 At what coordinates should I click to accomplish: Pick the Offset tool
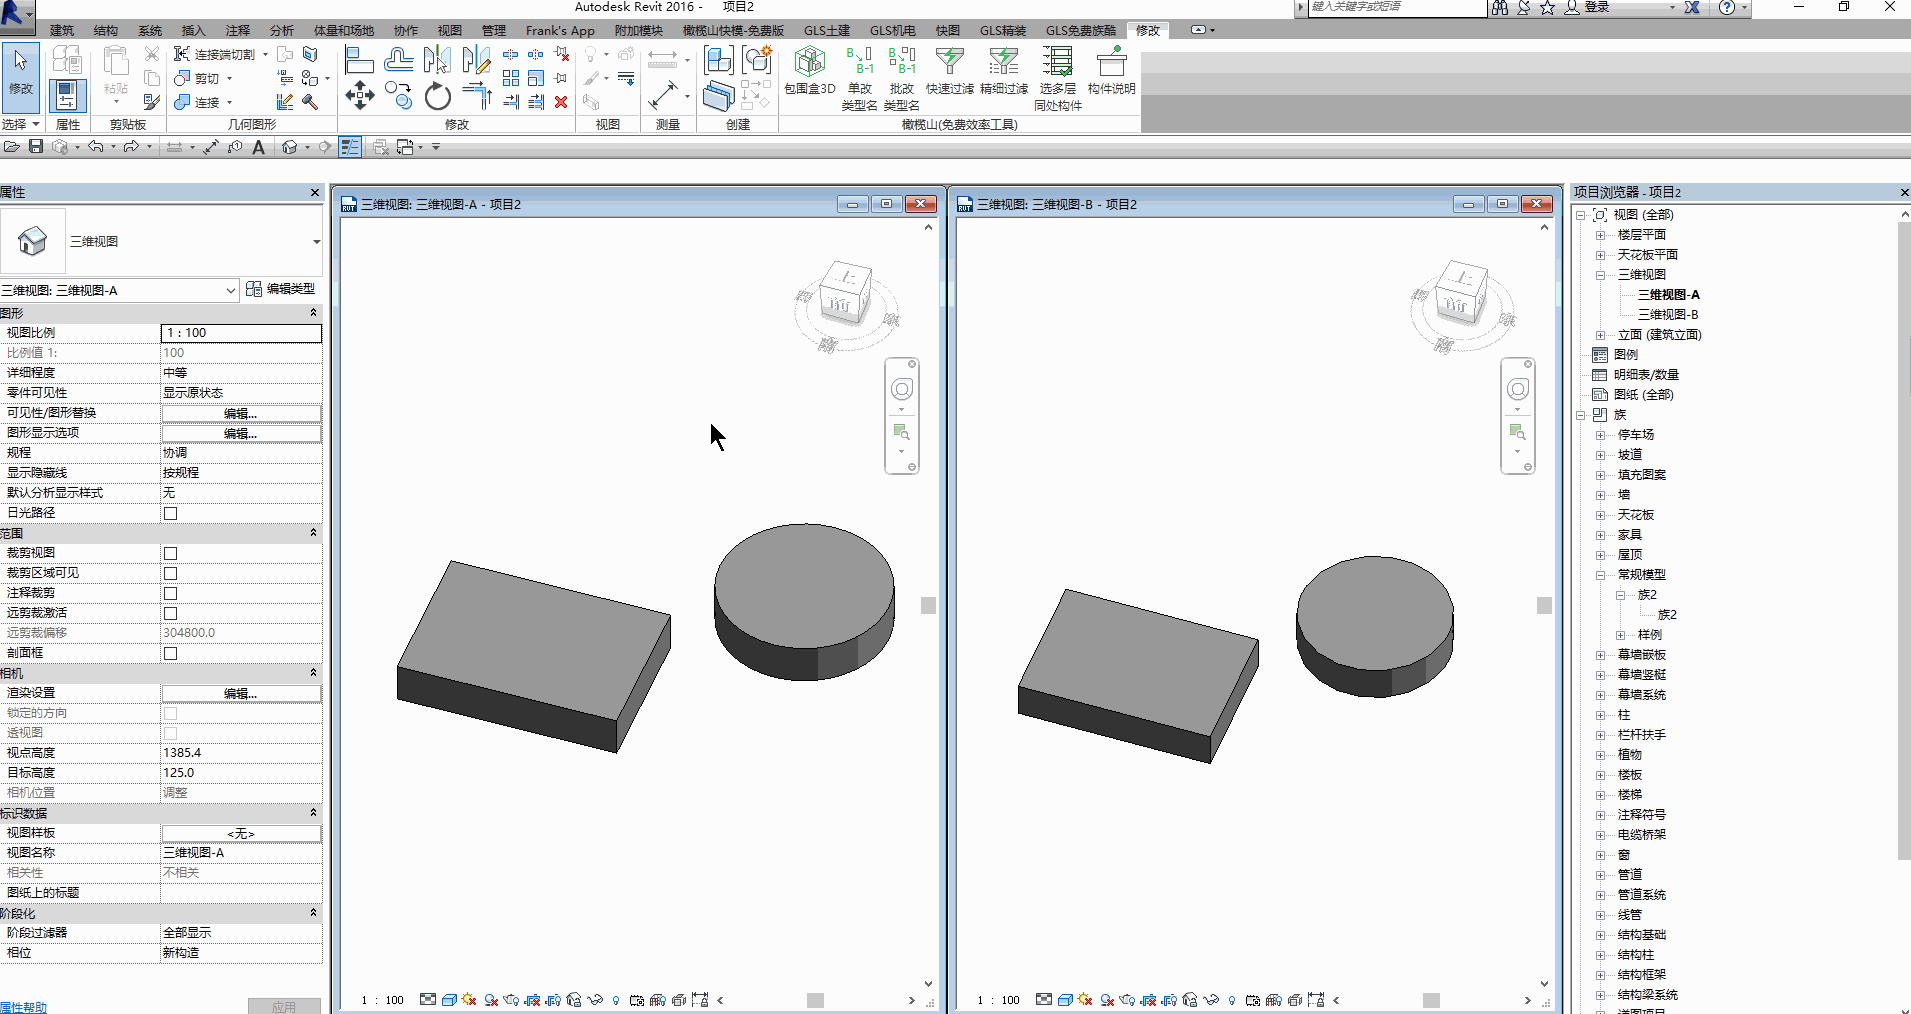pyautogui.click(x=398, y=60)
